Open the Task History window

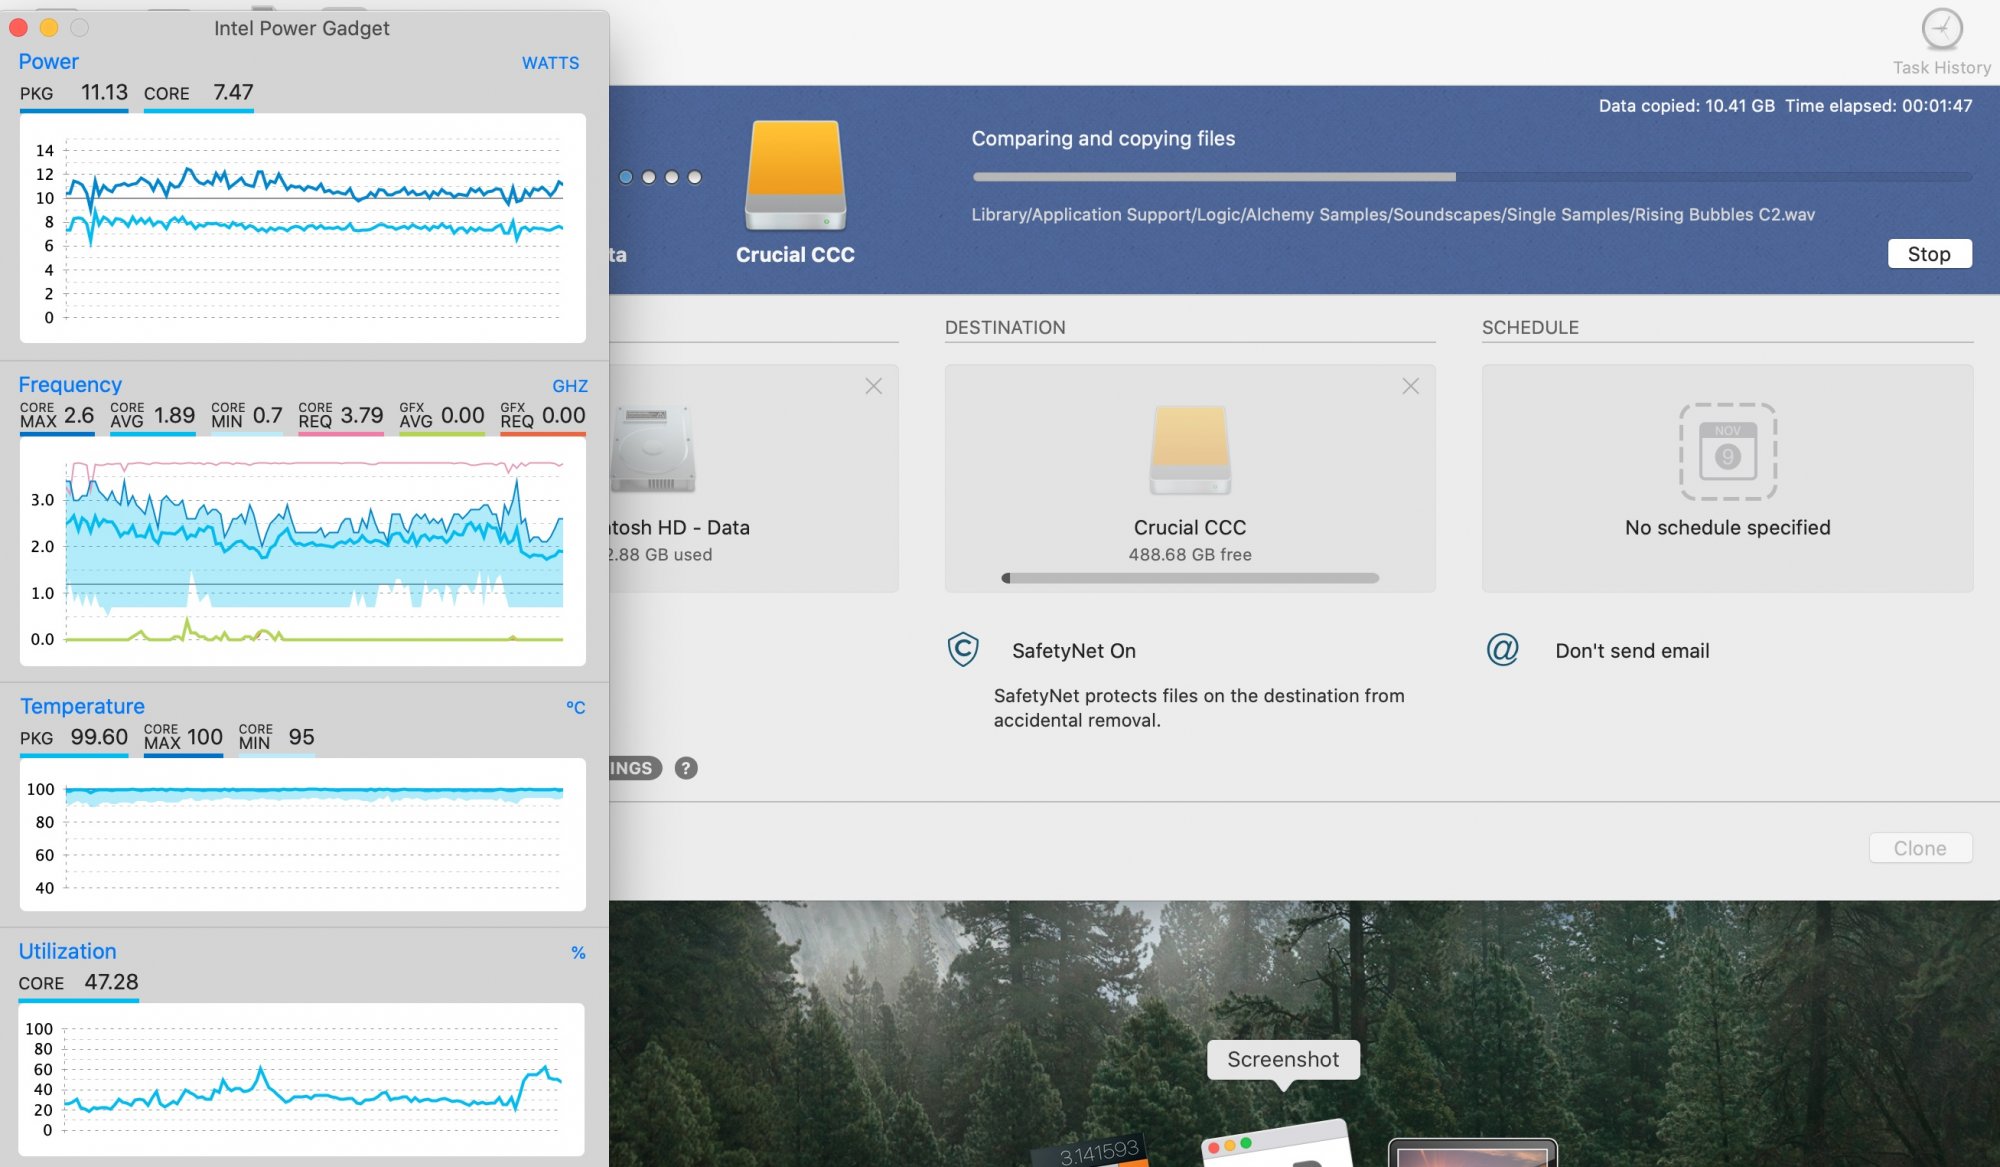[1941, 30]
